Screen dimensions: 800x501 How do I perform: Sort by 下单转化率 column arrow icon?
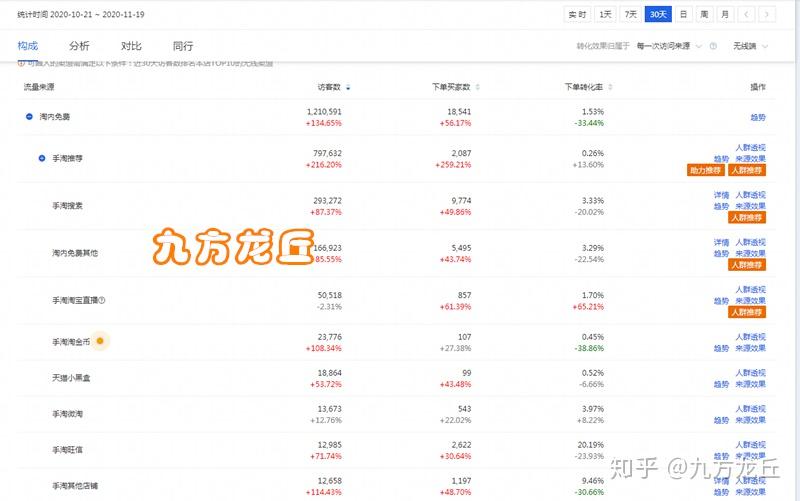click(x=610, y=87)
